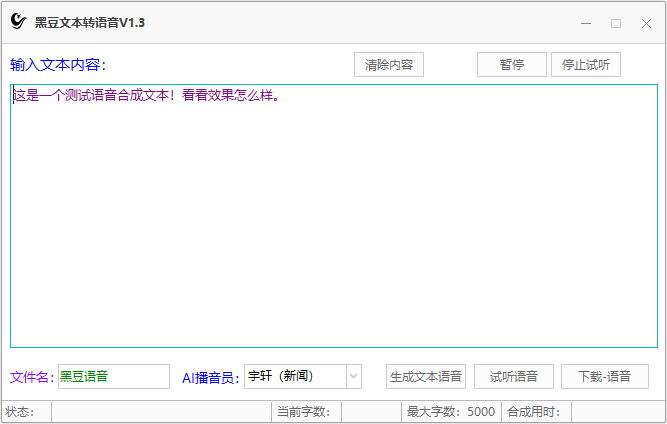
Task: Click the 清除内容 button
Action: click(389, 65)
